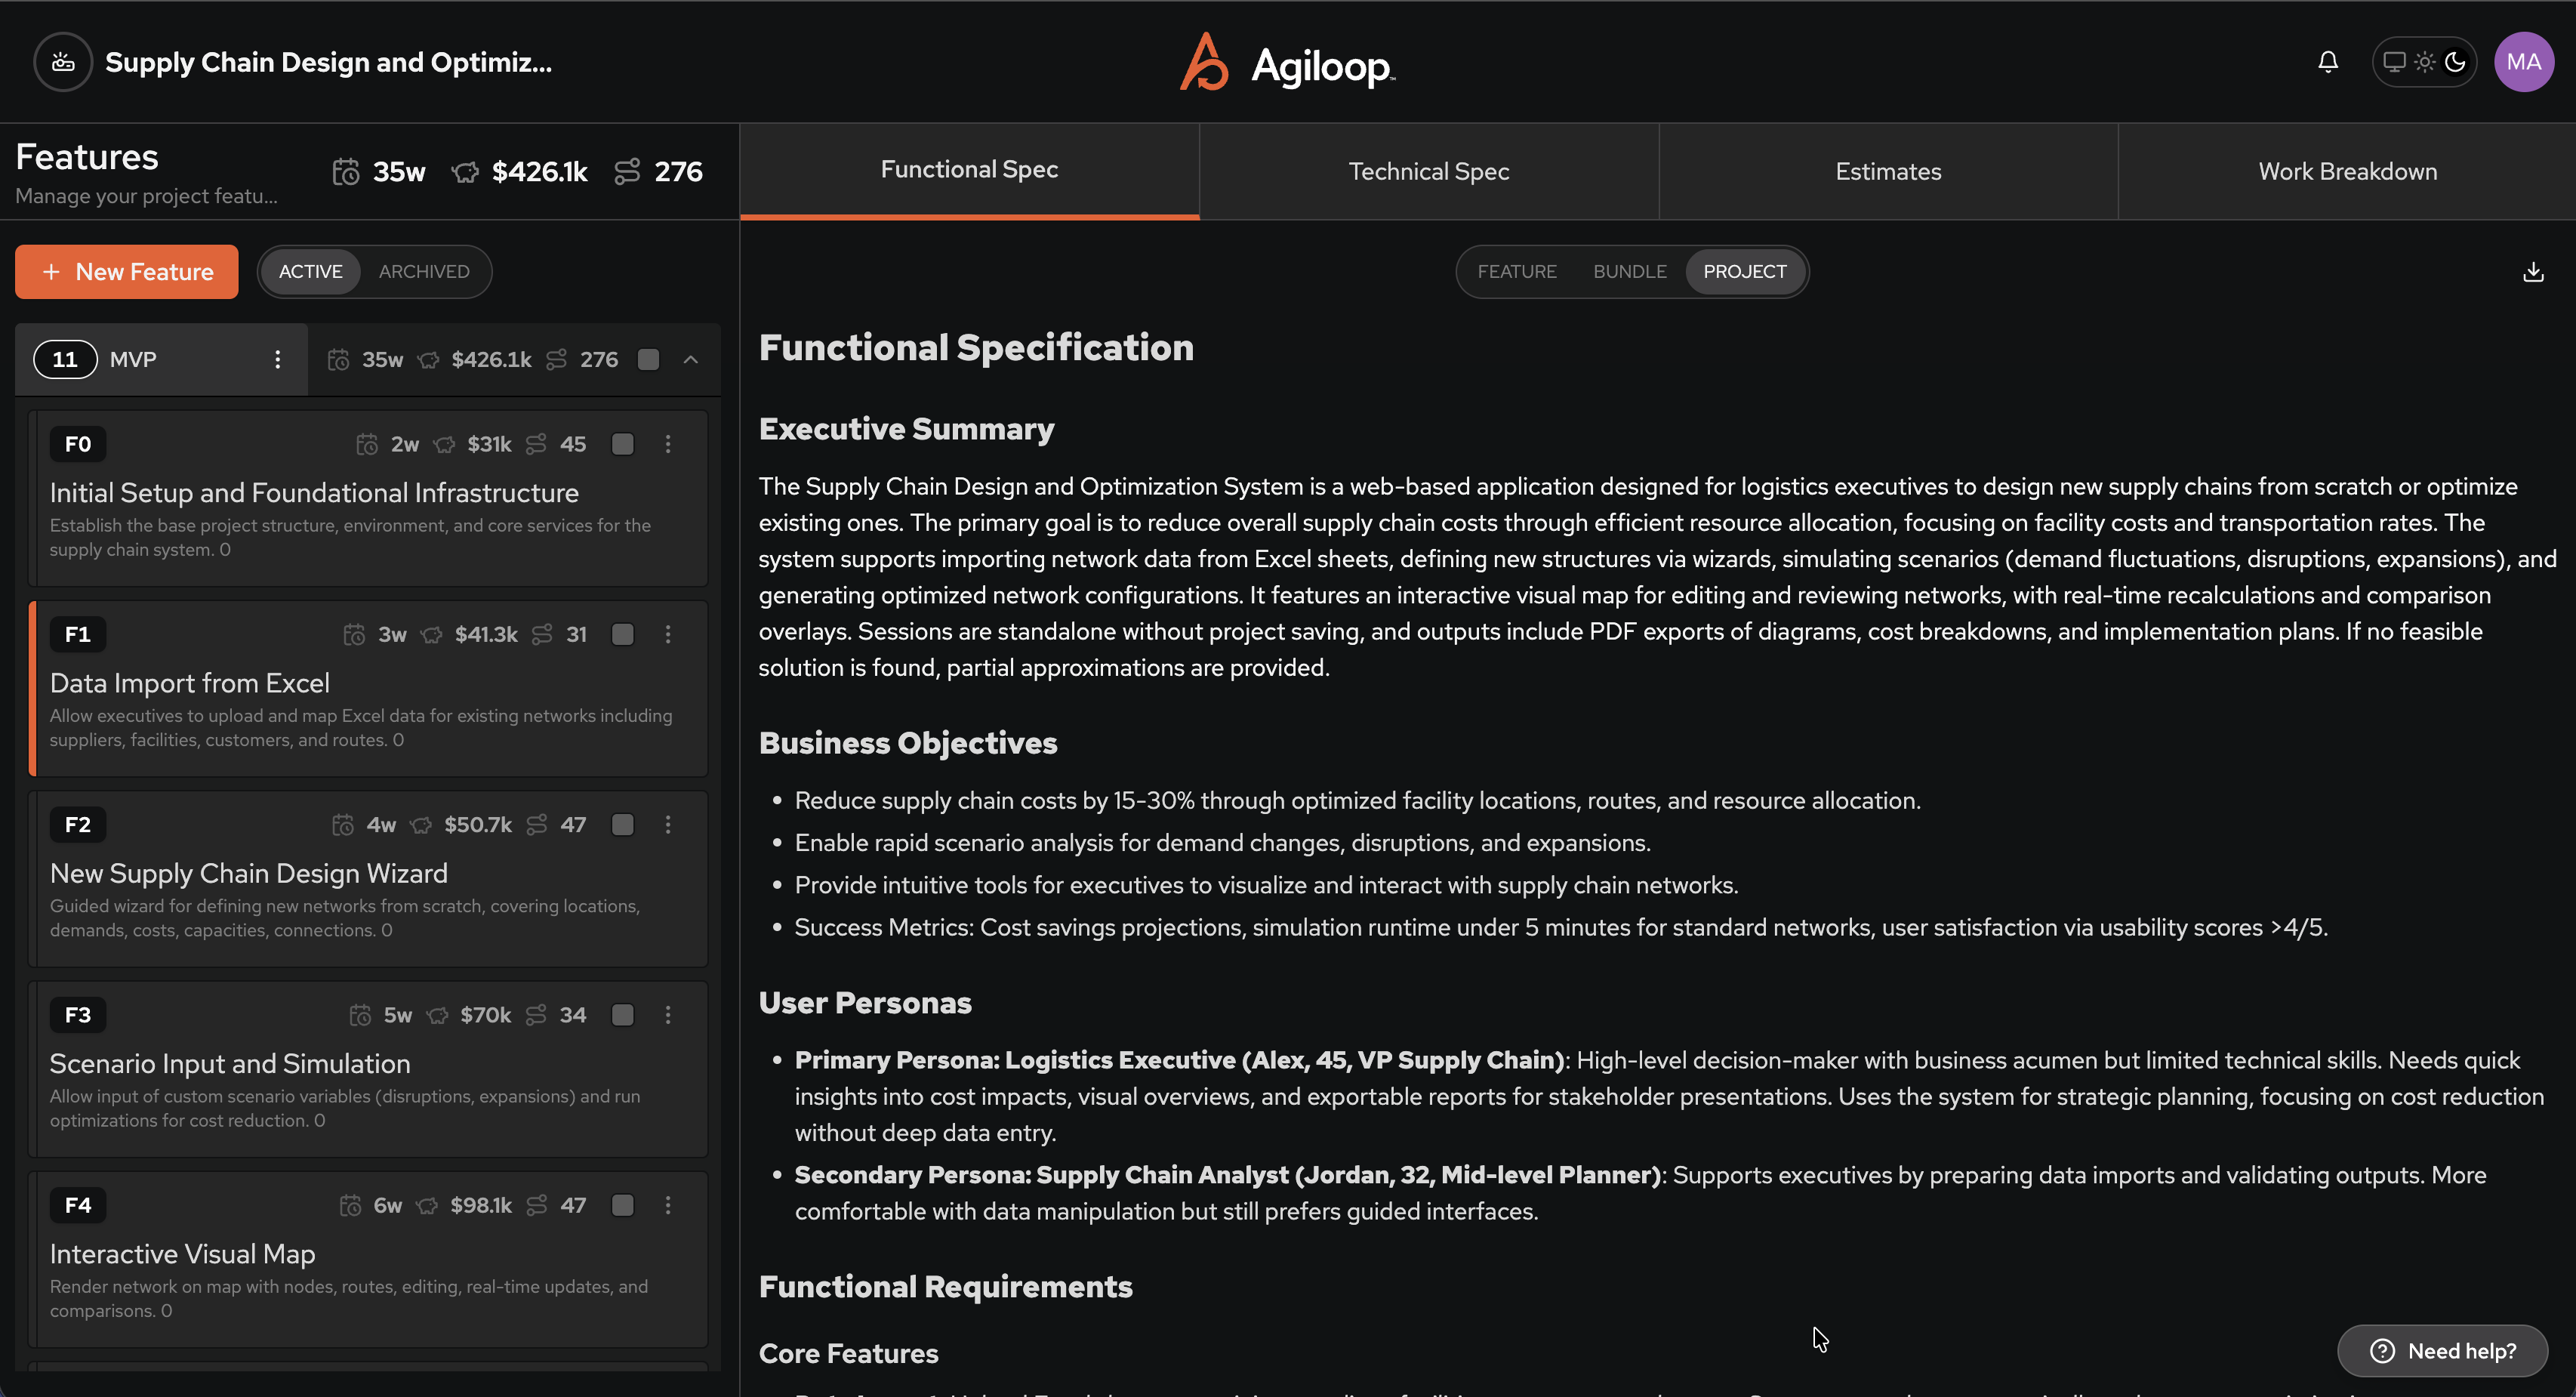Open options menu for New Supply Chain Design Wizard
2576x1397 pixels.
[x=668, y=824]
